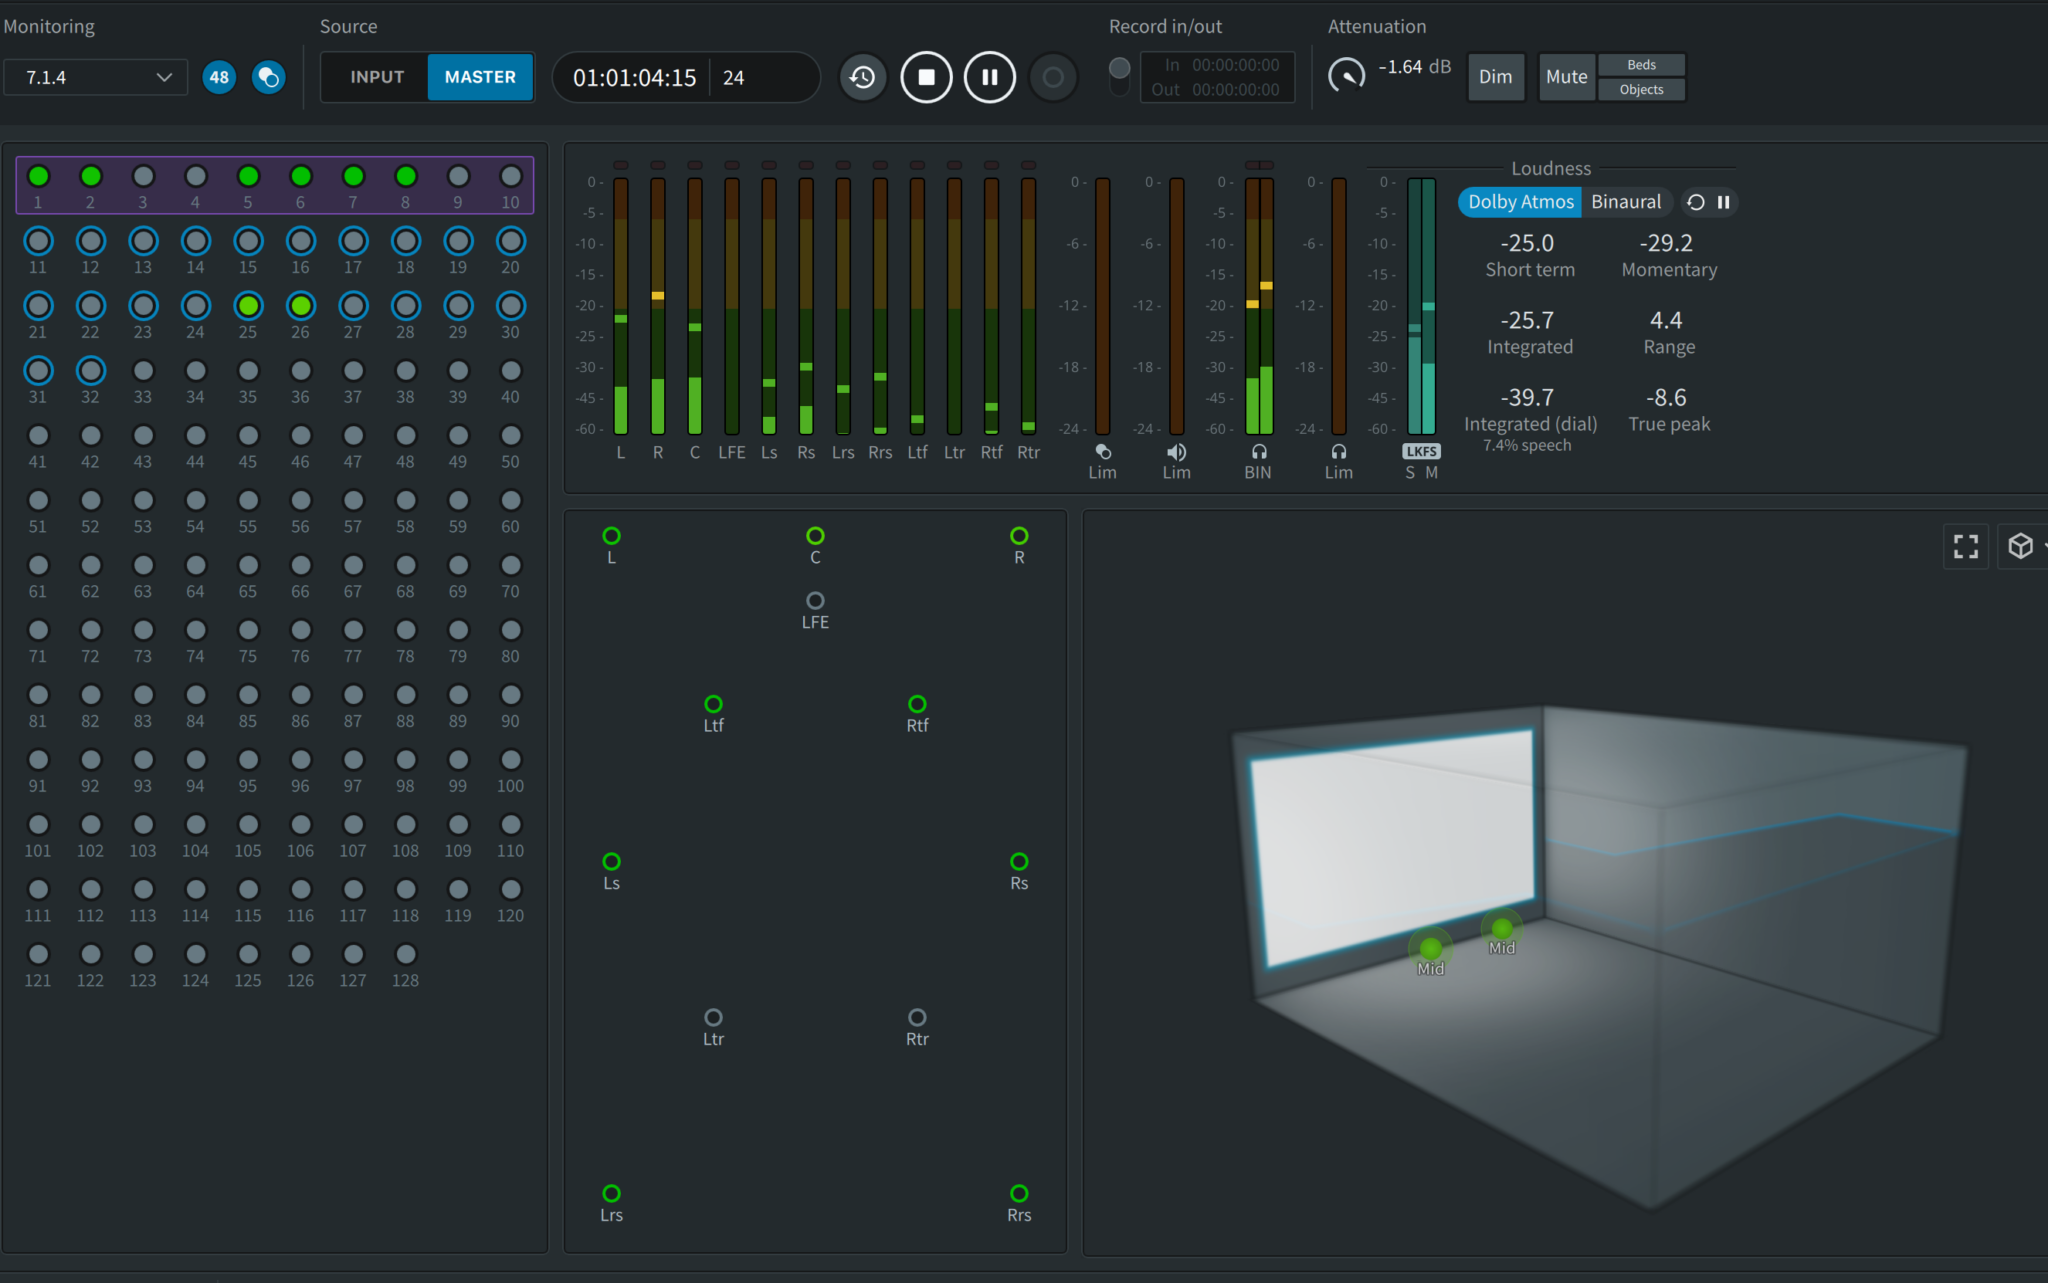Select object 25 in the object grid
2048x1283 pixels.
point(248,306)
